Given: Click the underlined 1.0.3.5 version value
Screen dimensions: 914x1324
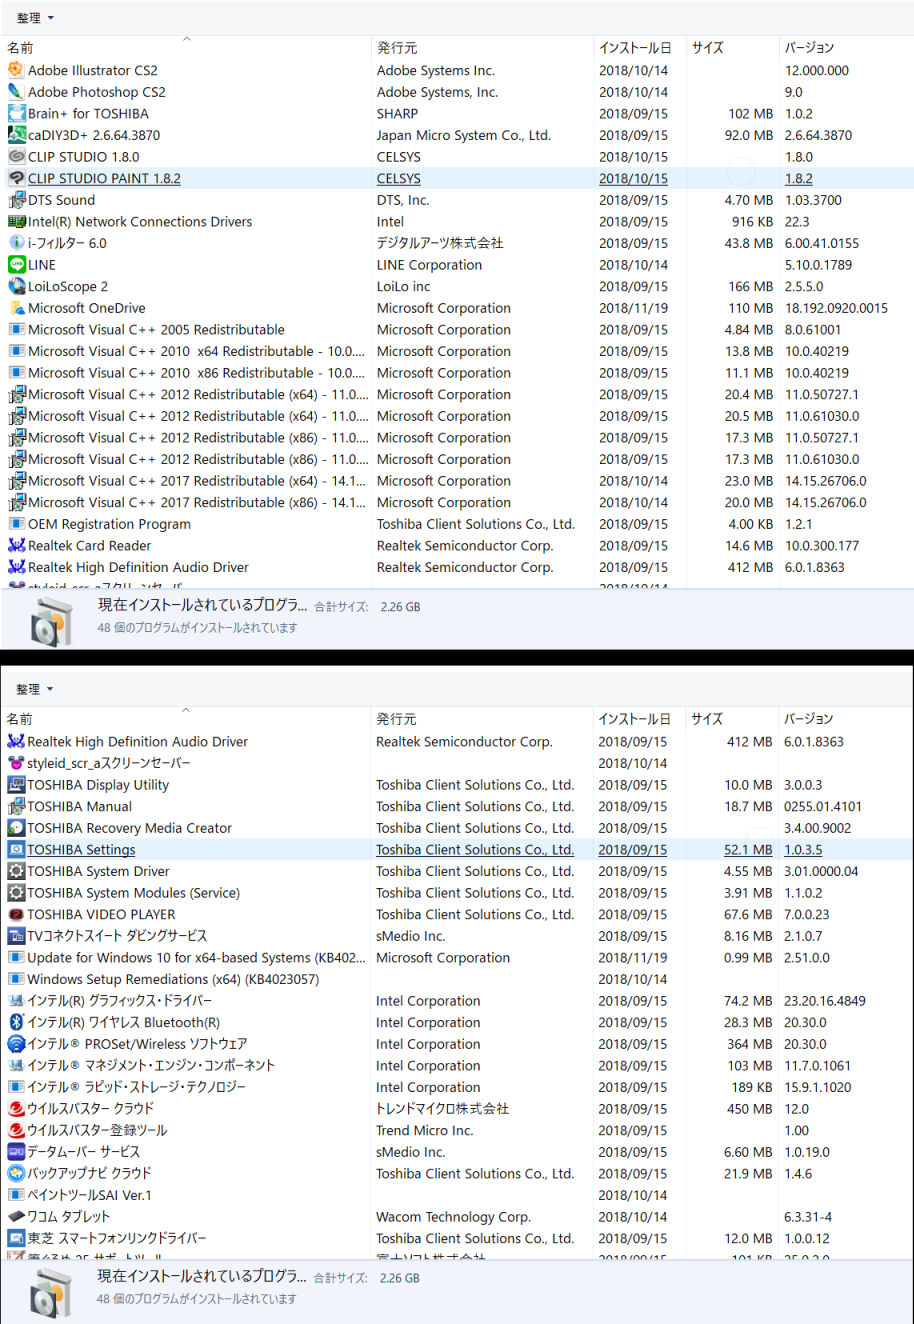Looking at the screenshot, I should (803, 850).
